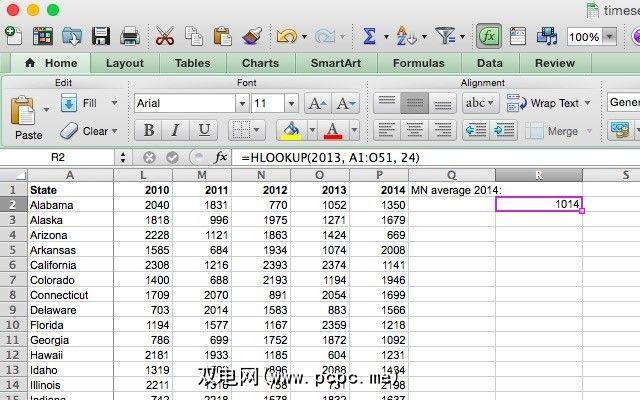The width and height of the screenshot is (640, 400).
Task: Cut with the scissors icon
Action: [165, 36]
